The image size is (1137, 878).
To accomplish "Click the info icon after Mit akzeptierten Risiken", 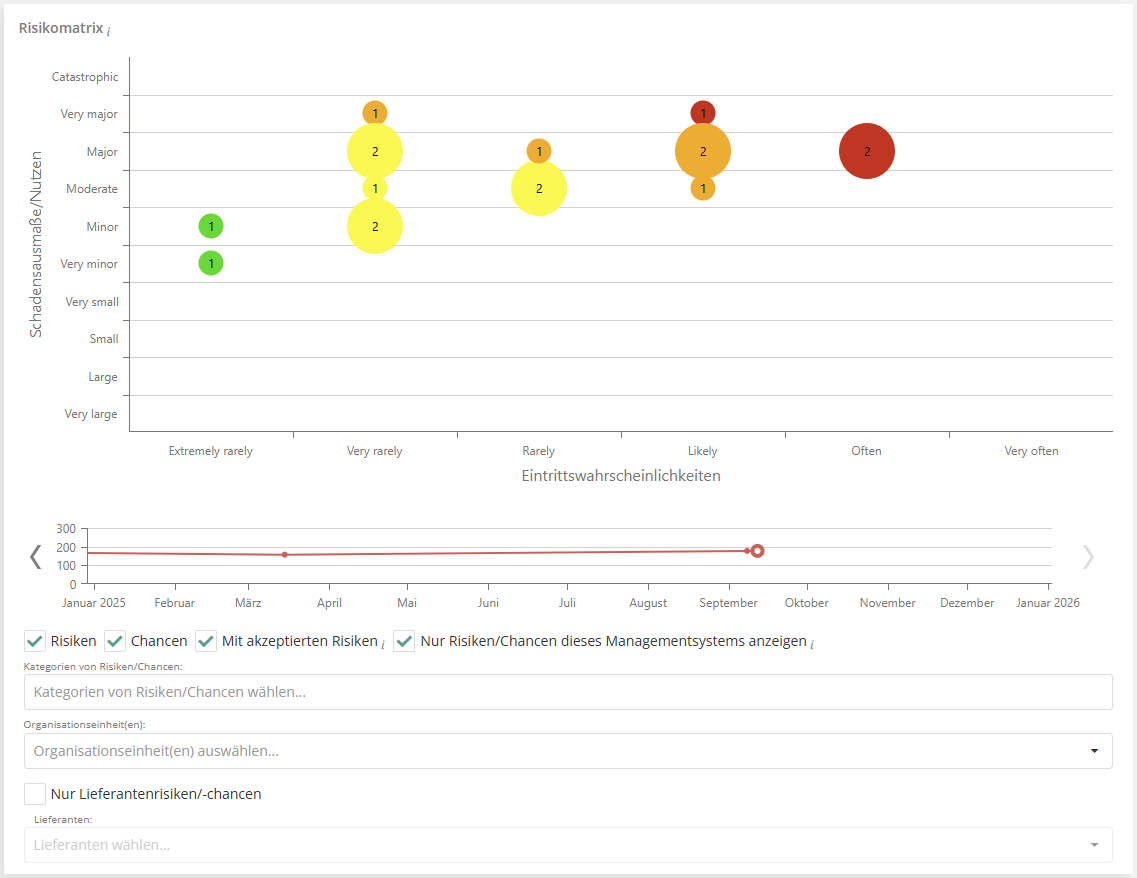I will pos(383,643).
